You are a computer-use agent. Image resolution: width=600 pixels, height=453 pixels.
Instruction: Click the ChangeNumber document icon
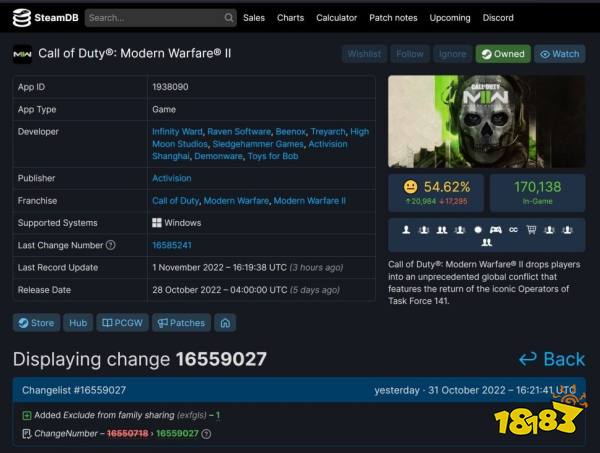(x=27, y=434)
